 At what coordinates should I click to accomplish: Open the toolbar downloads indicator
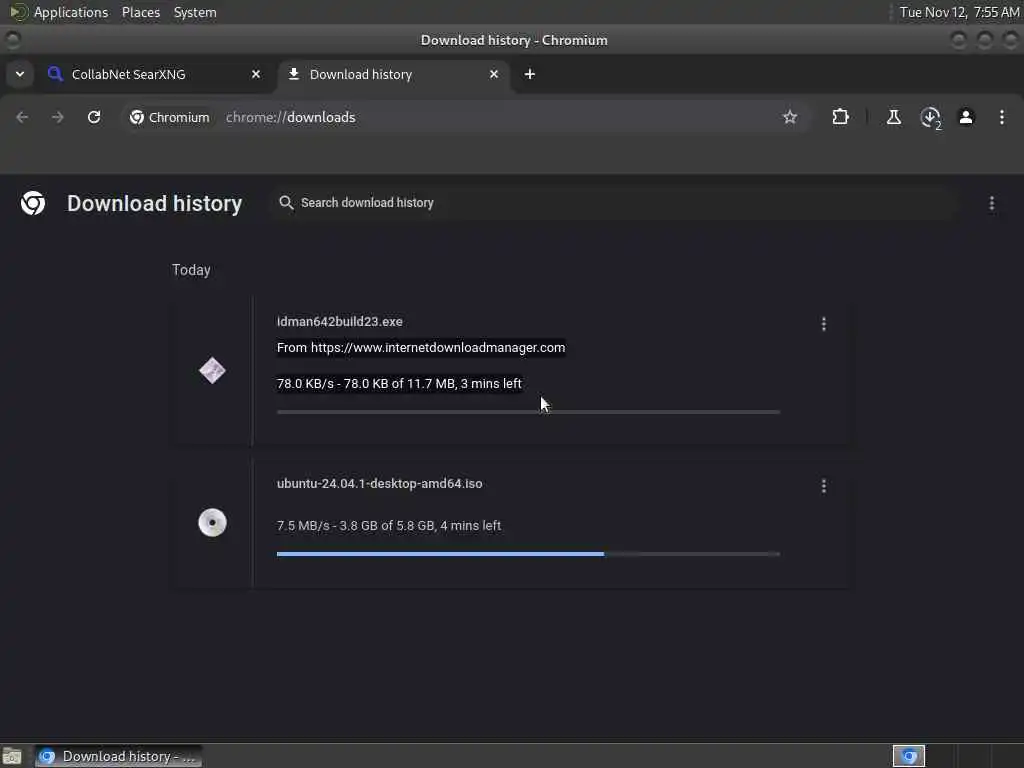click(931, 118)
